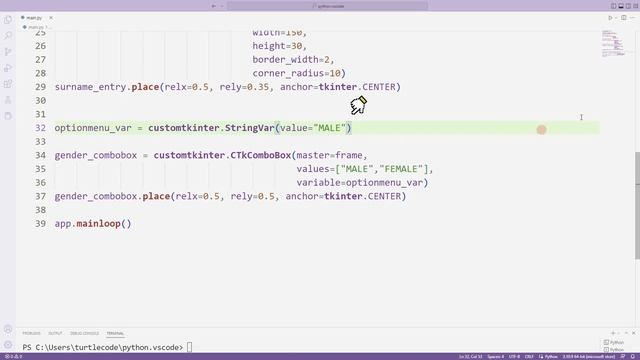Click surname_entry.place on line 29

107,87
